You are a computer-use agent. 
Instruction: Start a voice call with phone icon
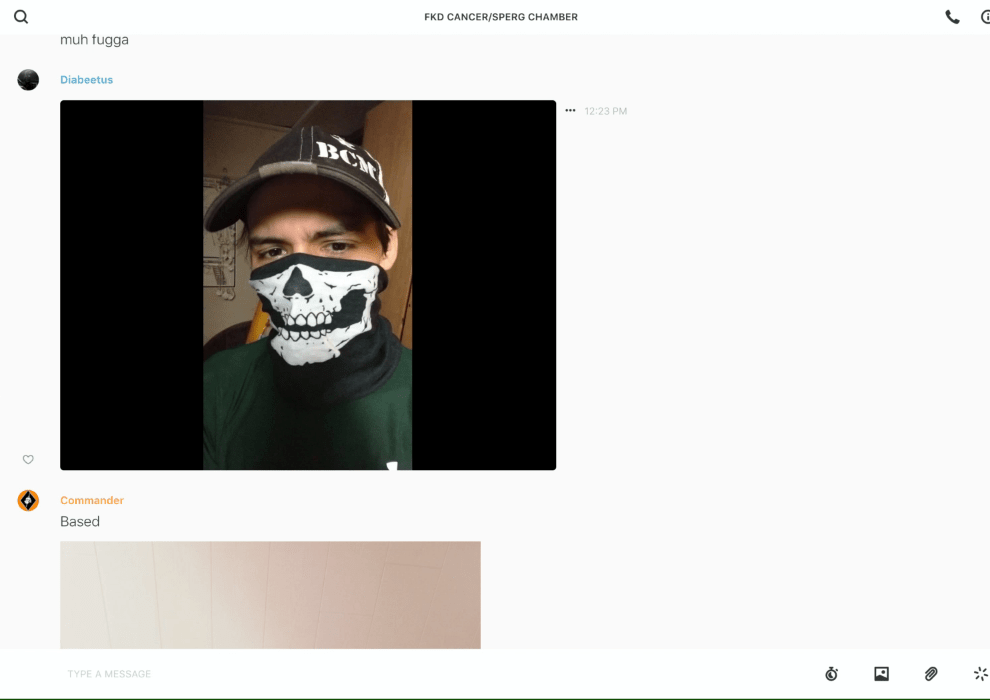tap(952, 17)
